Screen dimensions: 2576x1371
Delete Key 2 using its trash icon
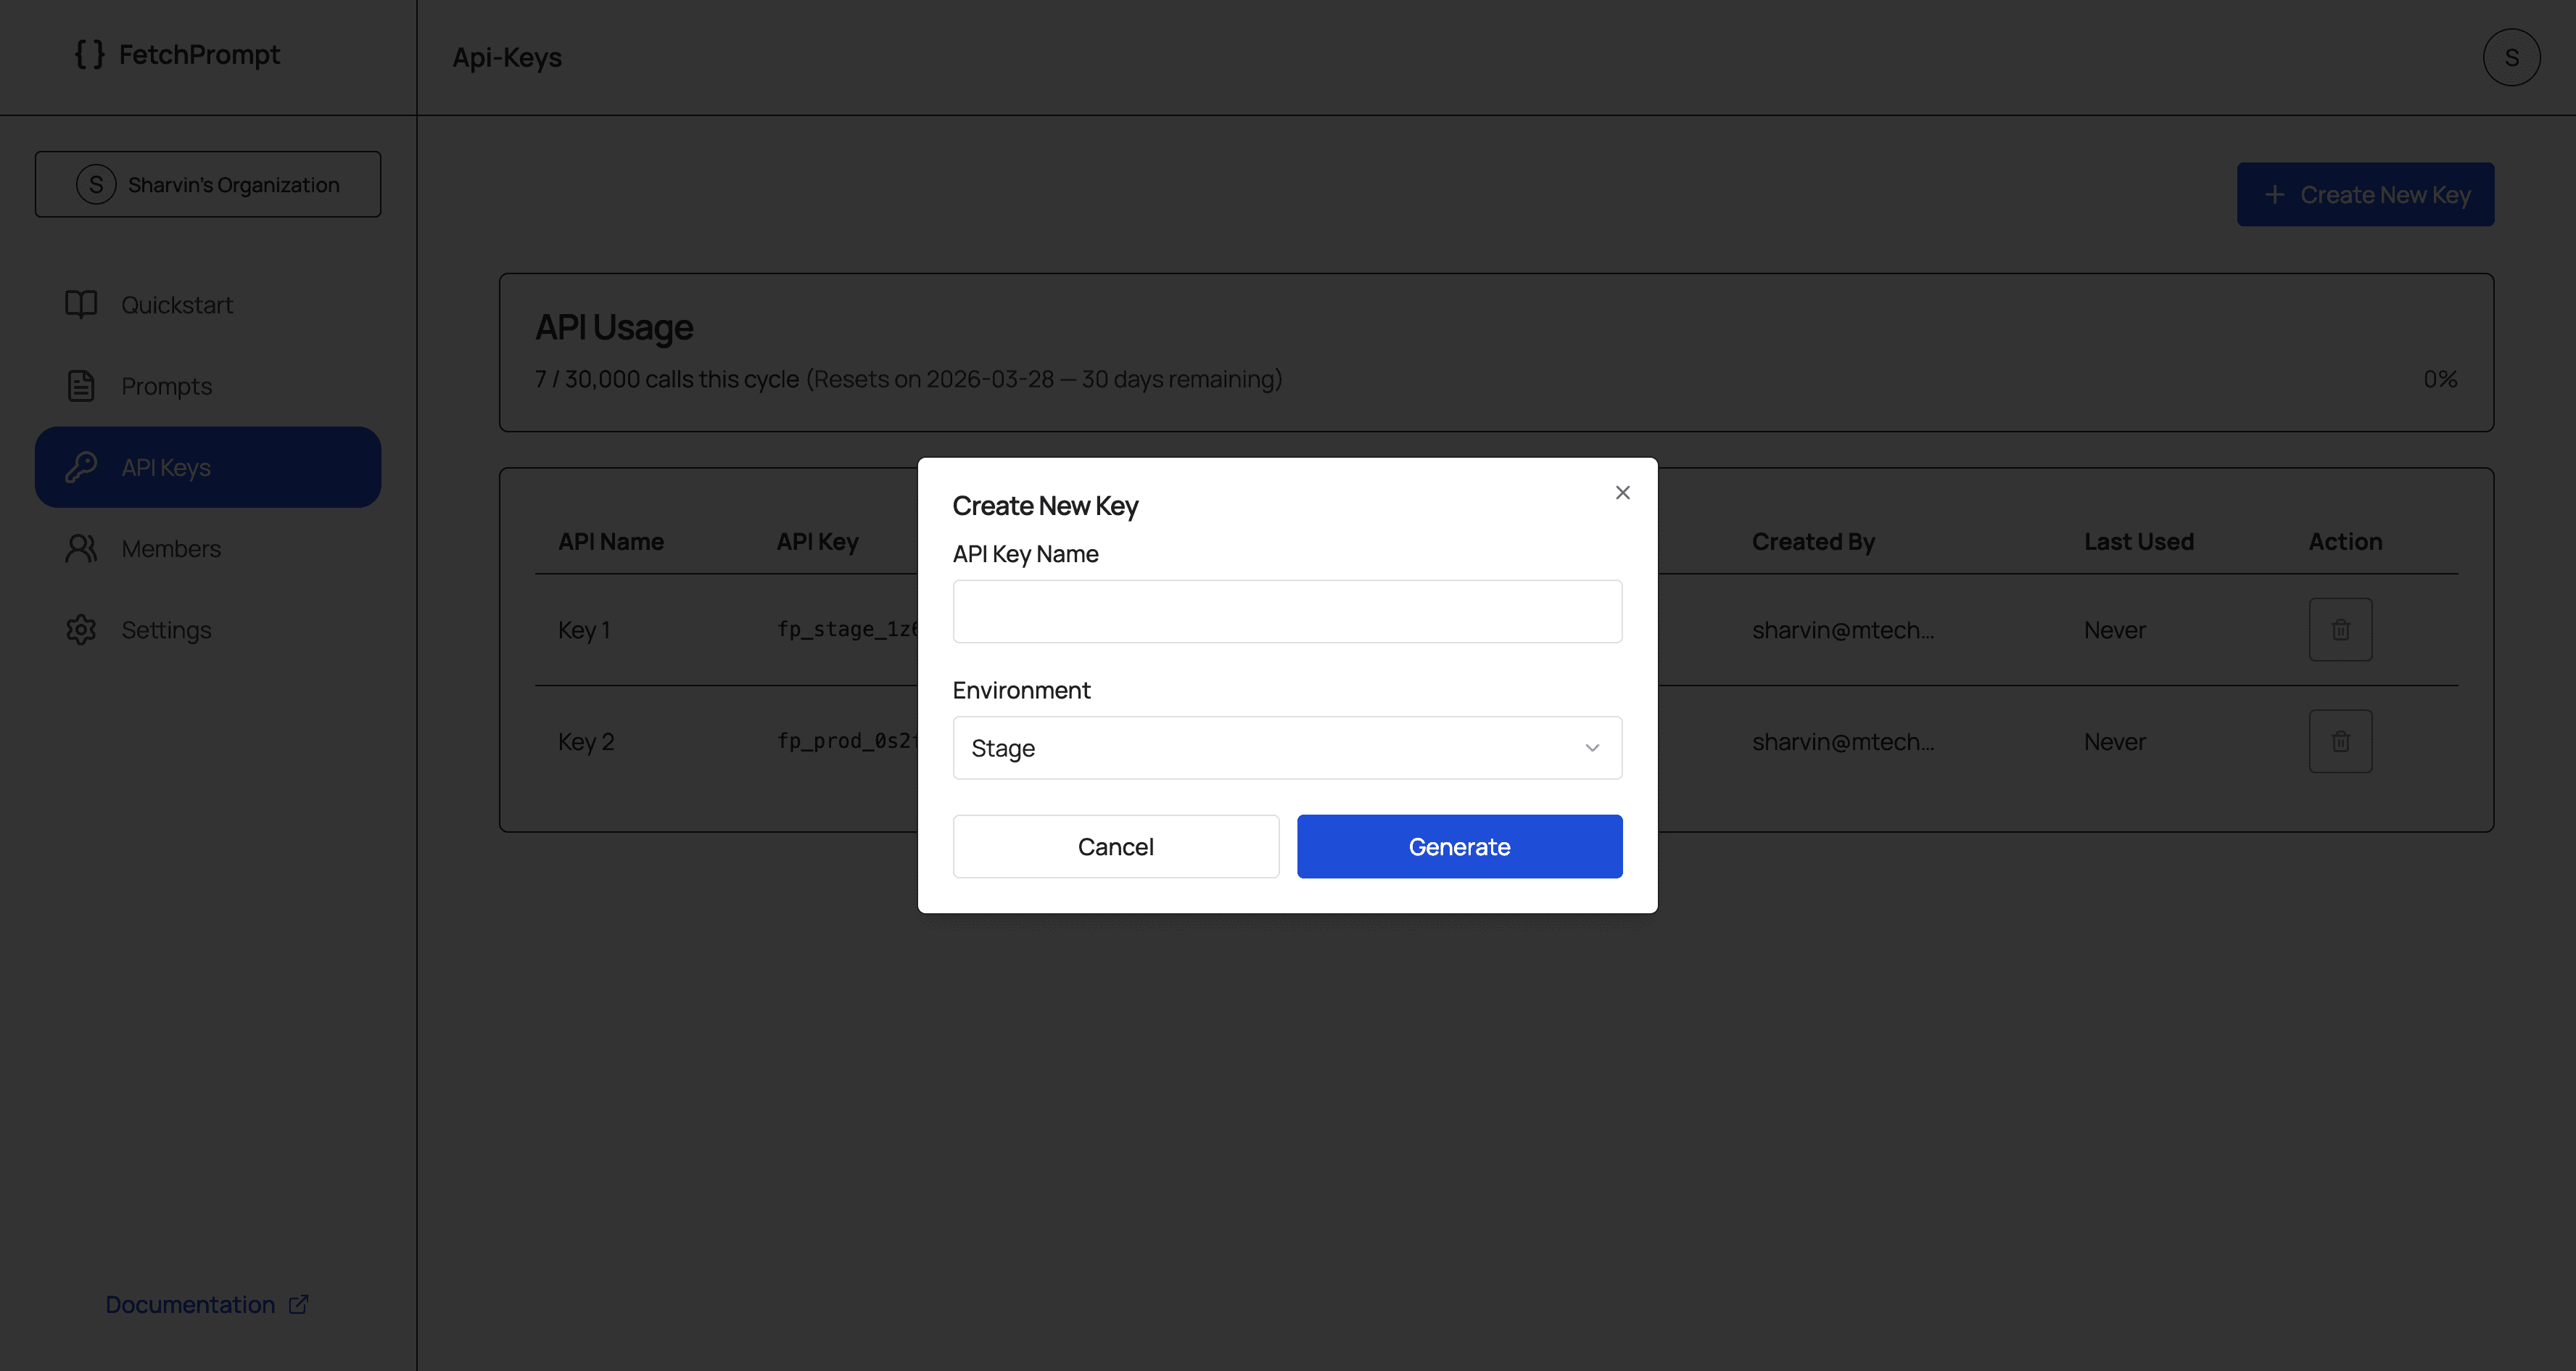2341,741
